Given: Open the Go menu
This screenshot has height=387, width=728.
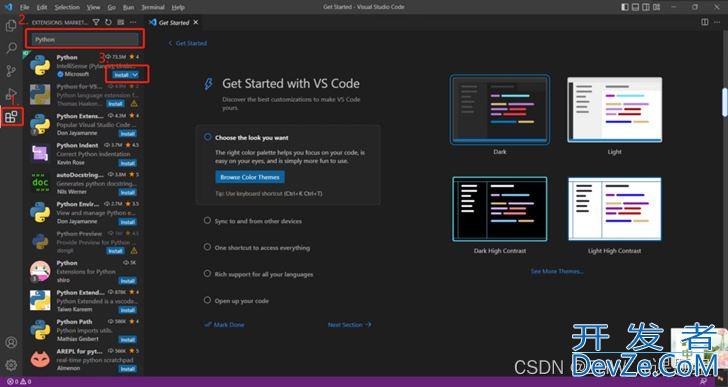Looking at the screenshot, I should point(111,7).
